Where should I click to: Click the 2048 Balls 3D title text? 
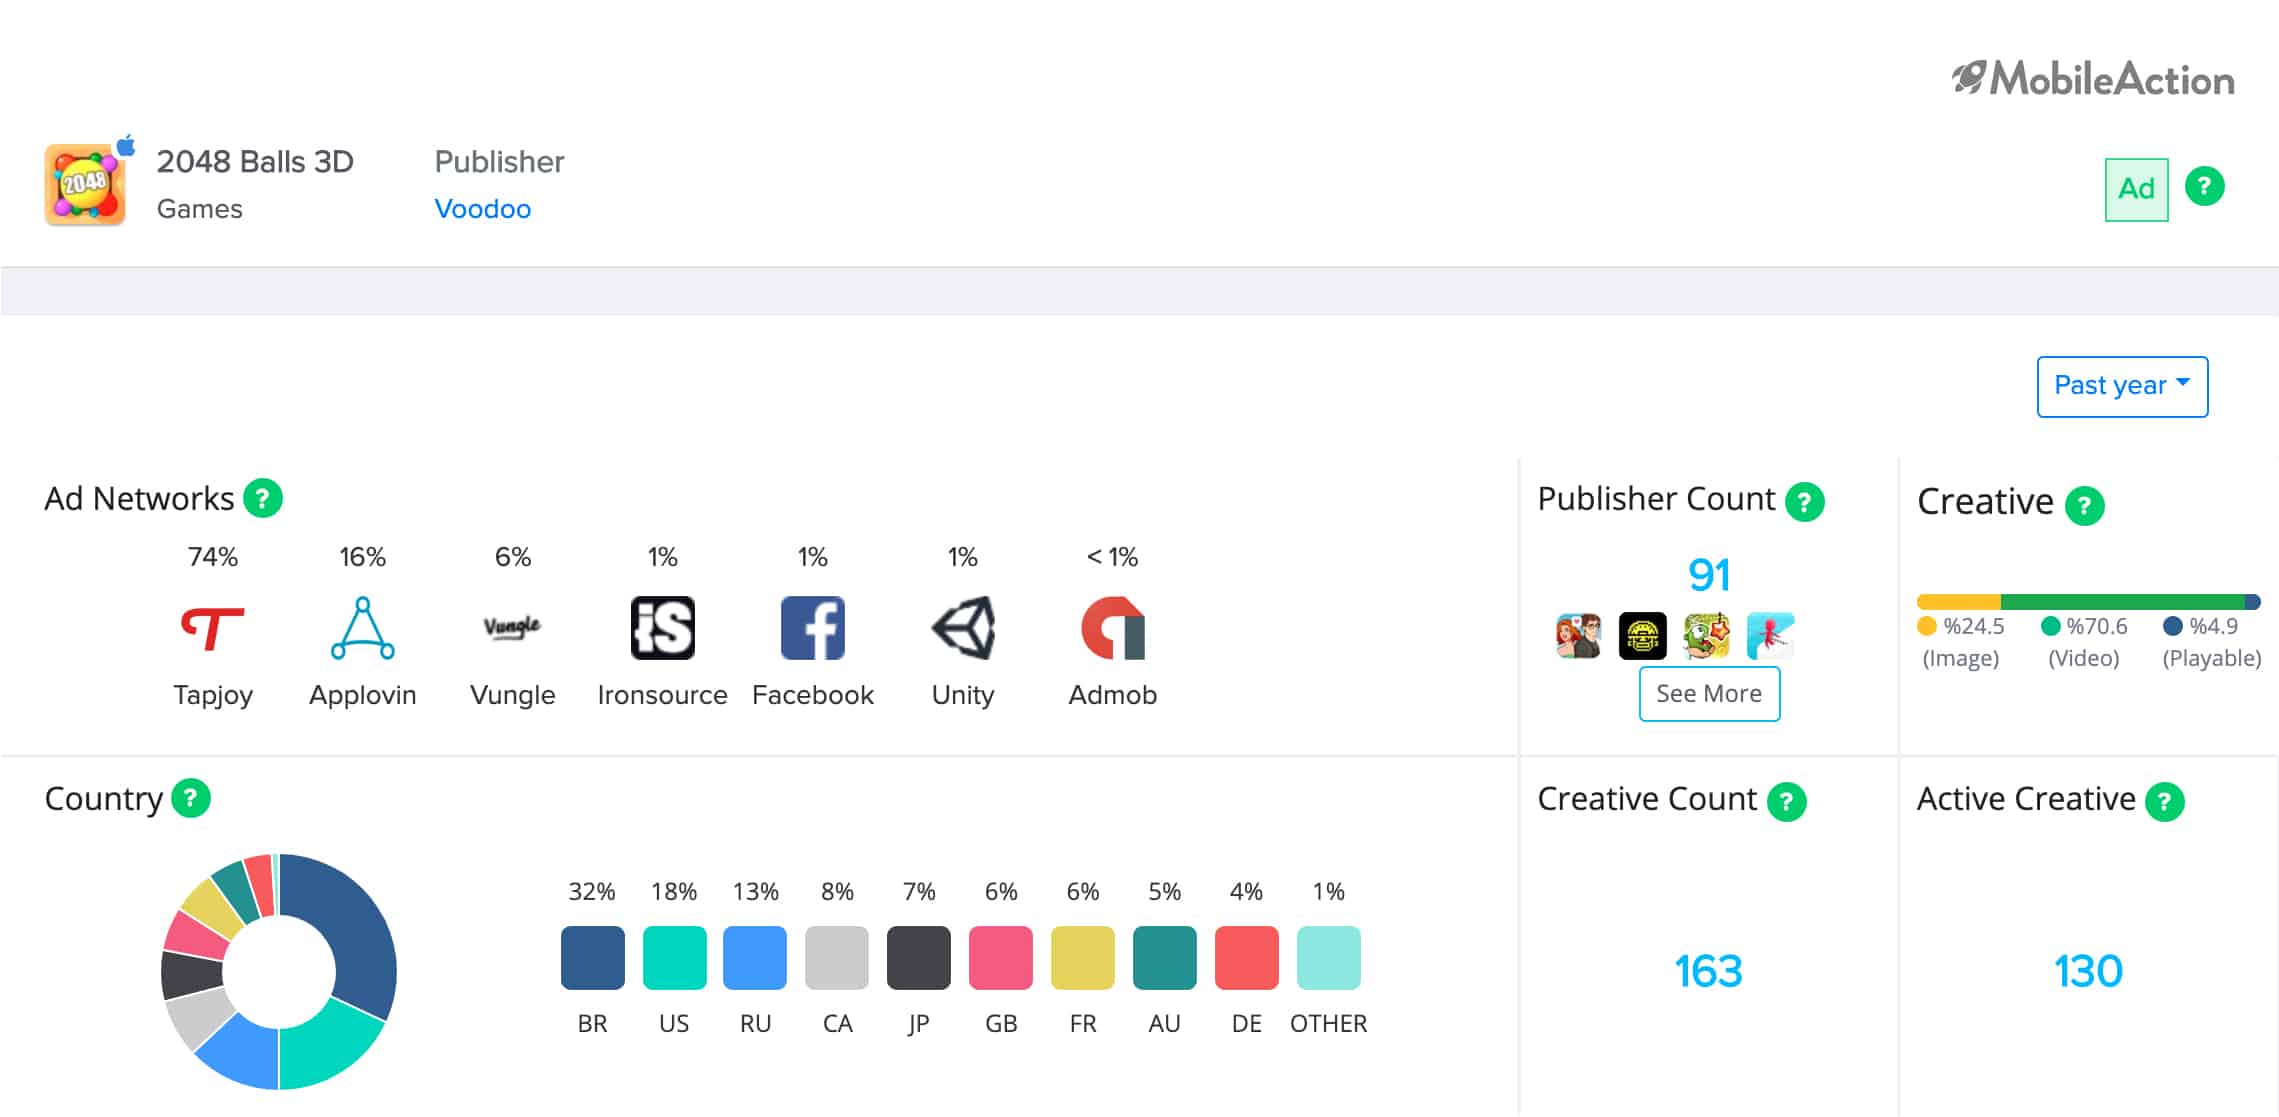click(x=255, y=162)
